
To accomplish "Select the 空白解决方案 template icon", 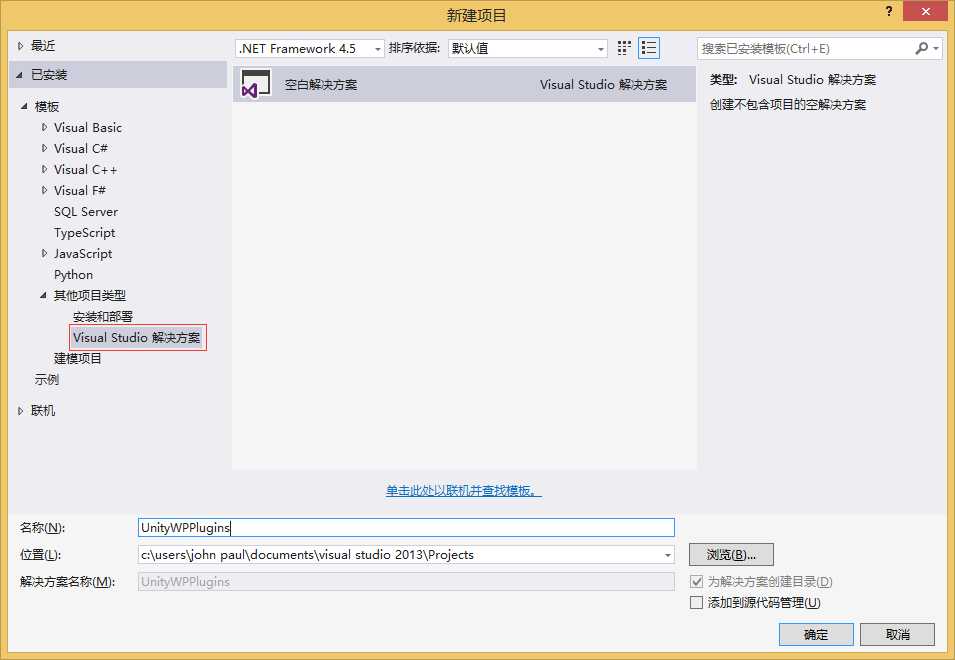I will pyautogui.click(x=256, y=84).
